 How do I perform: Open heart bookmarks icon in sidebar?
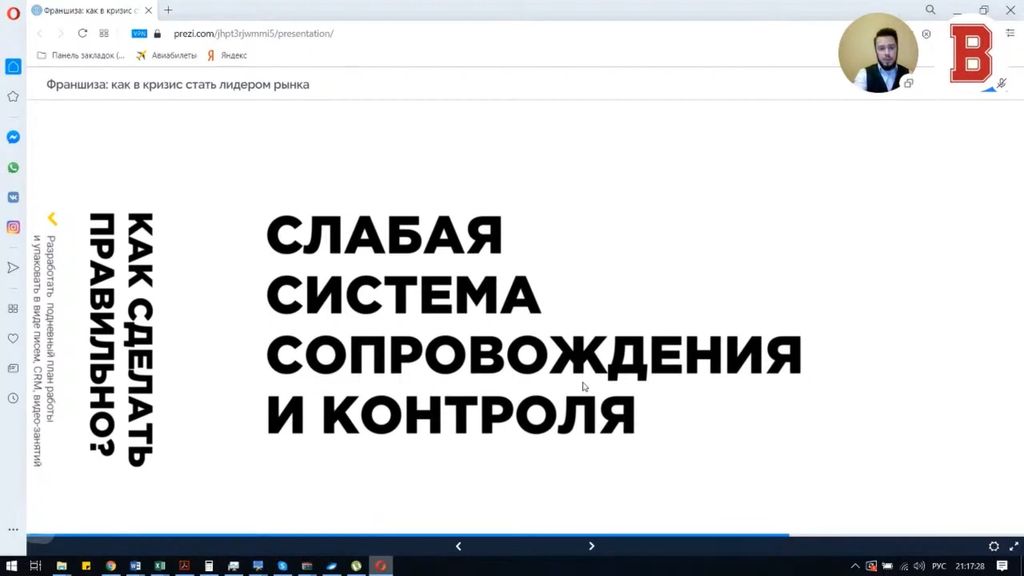(x=13, y=338)
